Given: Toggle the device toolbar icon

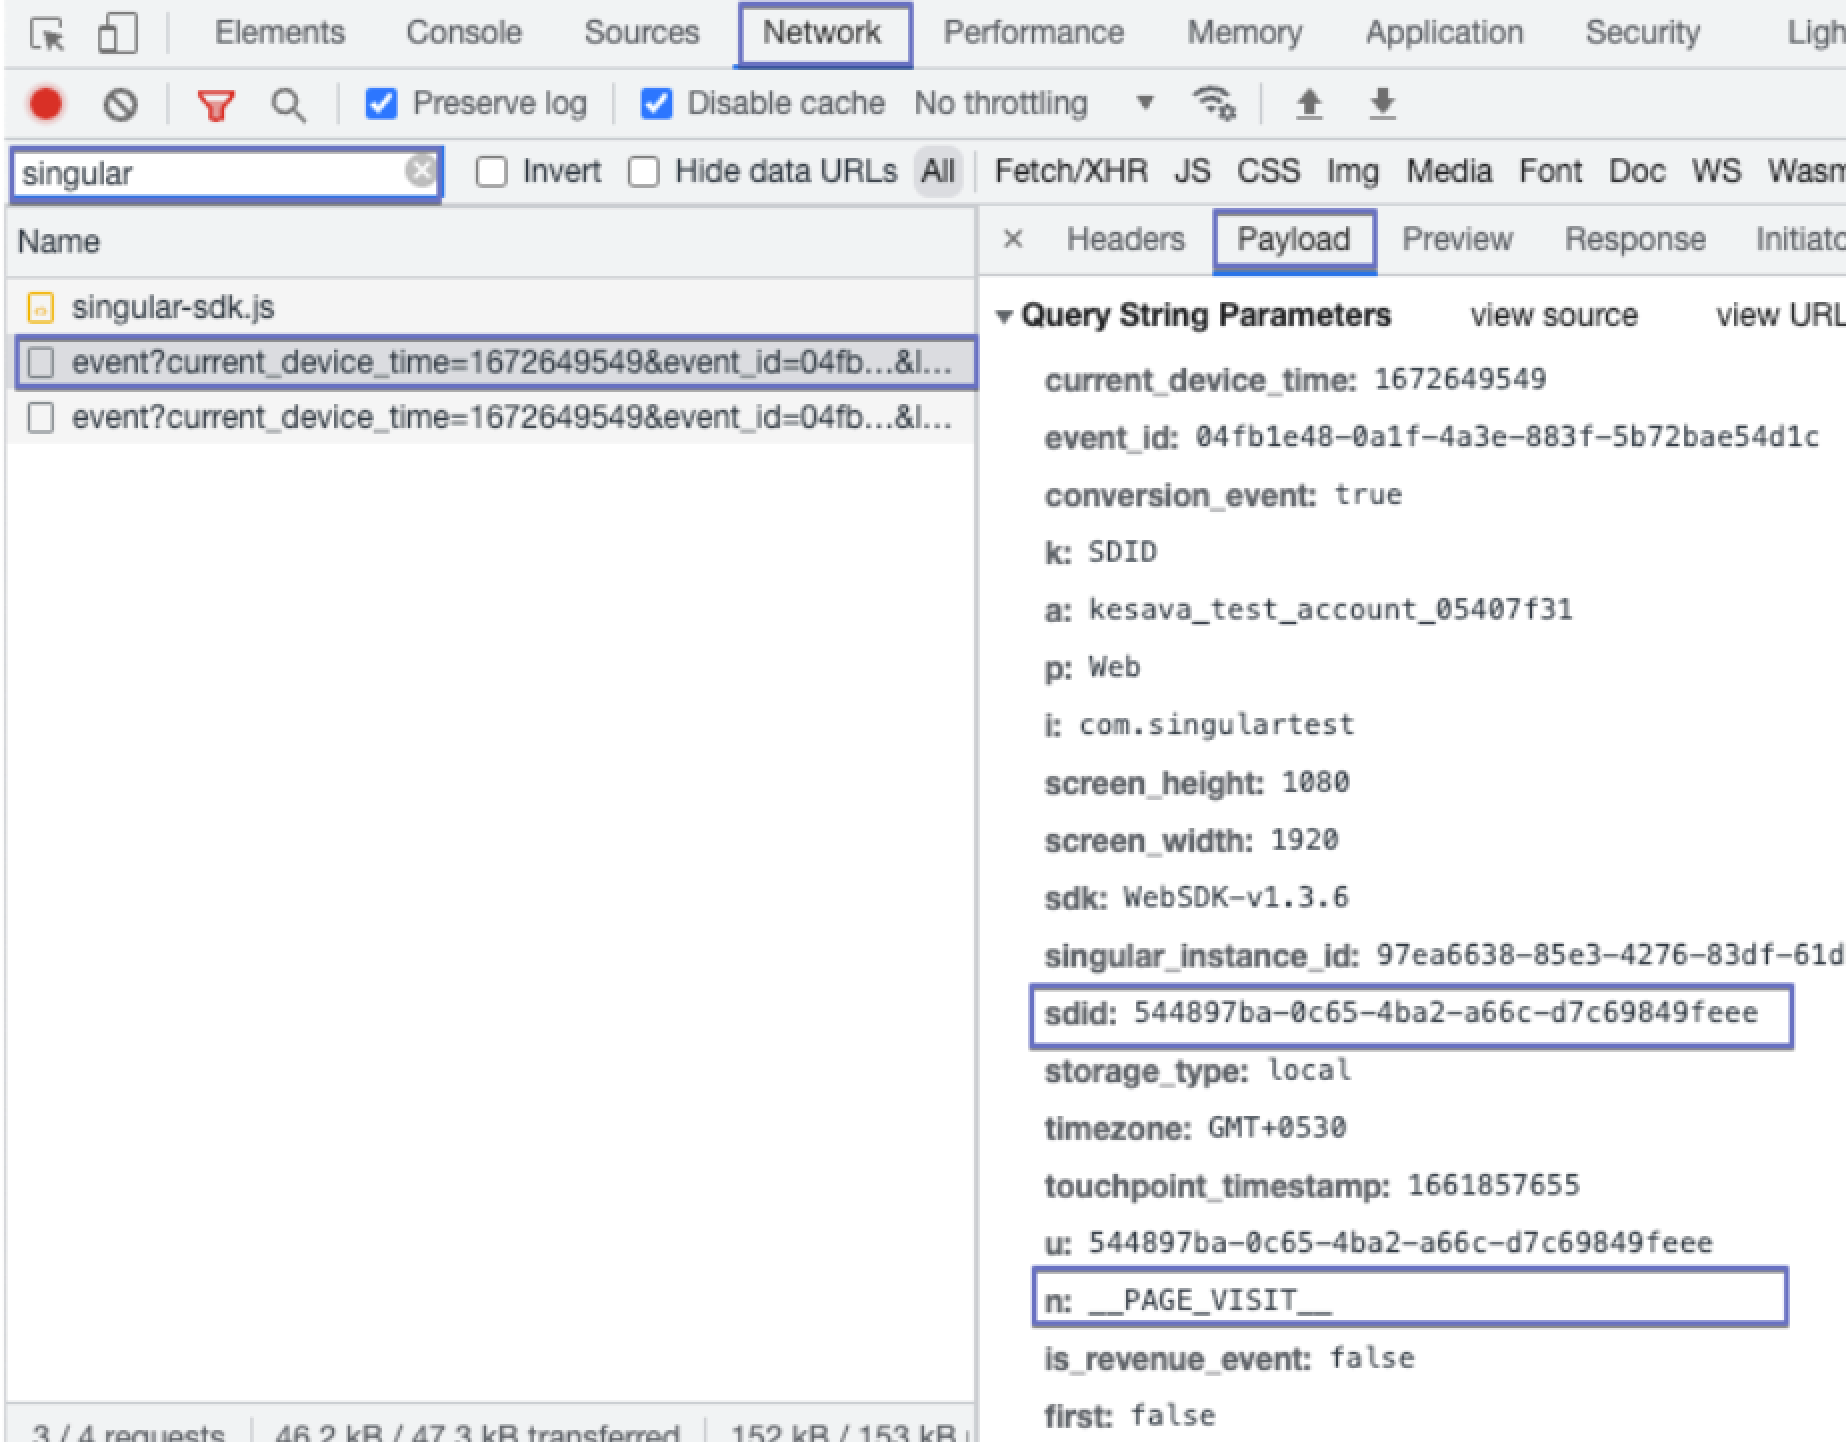Looking at the screenshot, I should 117,34.
